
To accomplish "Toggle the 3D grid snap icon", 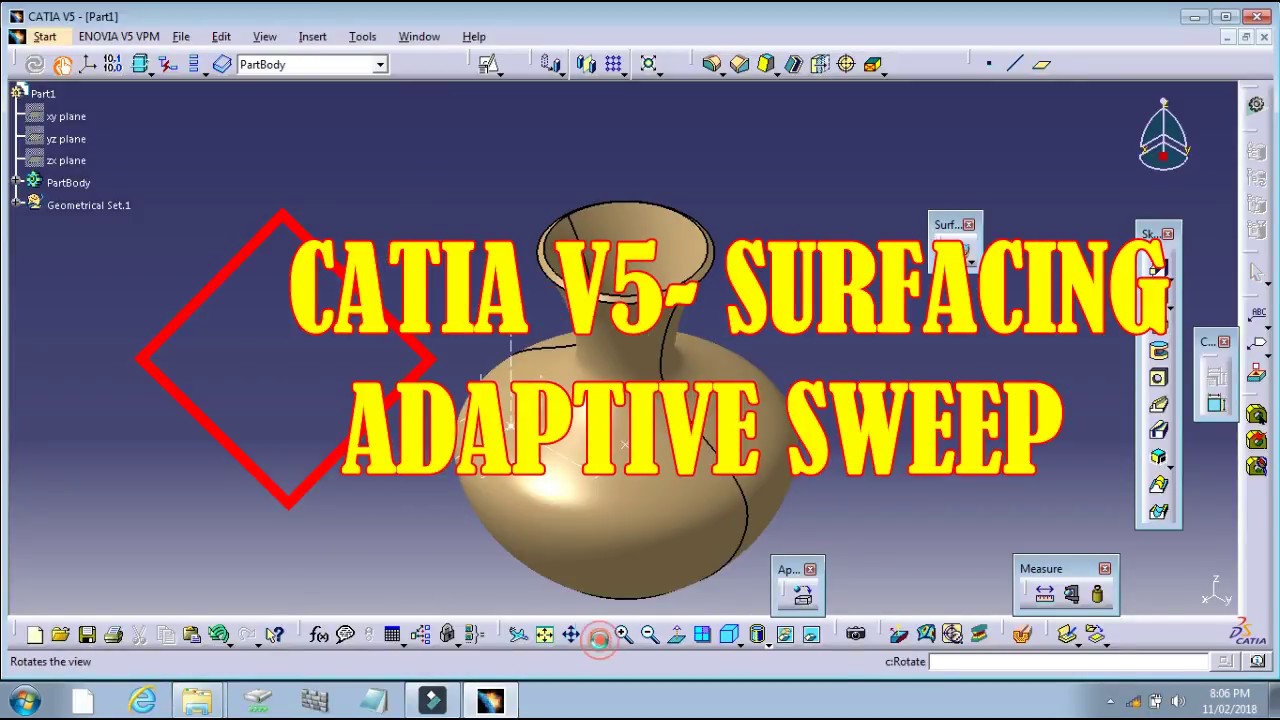I will click(613, 64).
